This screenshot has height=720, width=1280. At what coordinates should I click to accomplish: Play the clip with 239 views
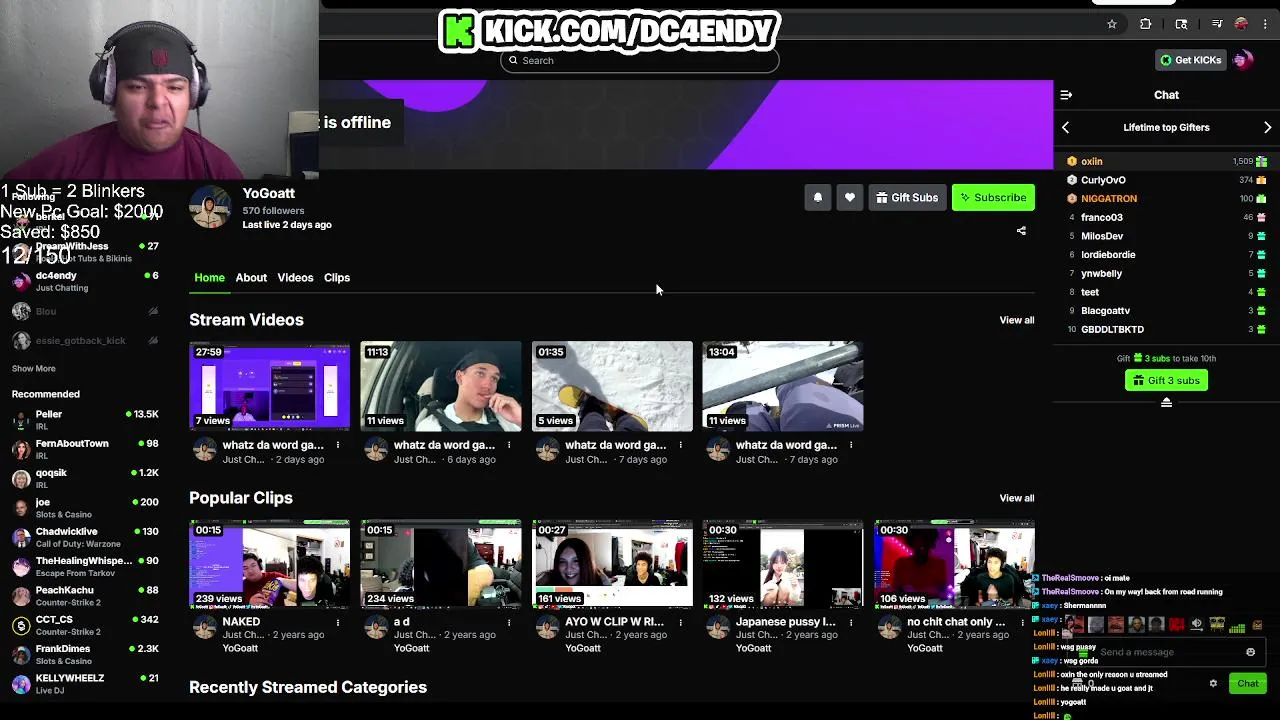coord(270,564)
